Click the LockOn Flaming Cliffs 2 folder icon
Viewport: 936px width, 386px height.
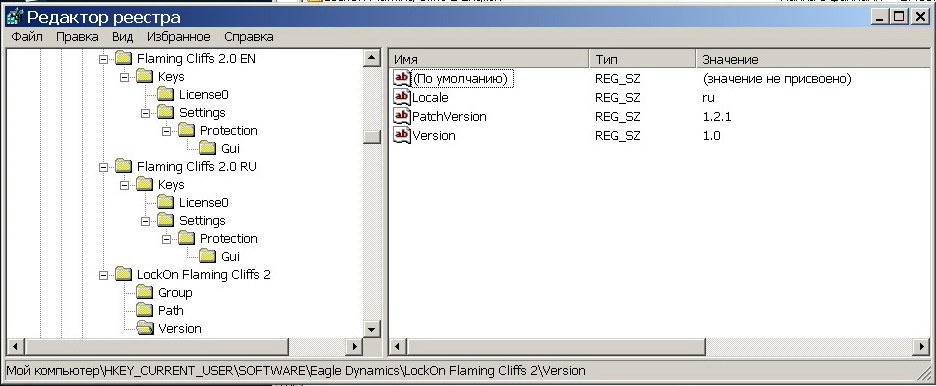[x=124, y=274]
